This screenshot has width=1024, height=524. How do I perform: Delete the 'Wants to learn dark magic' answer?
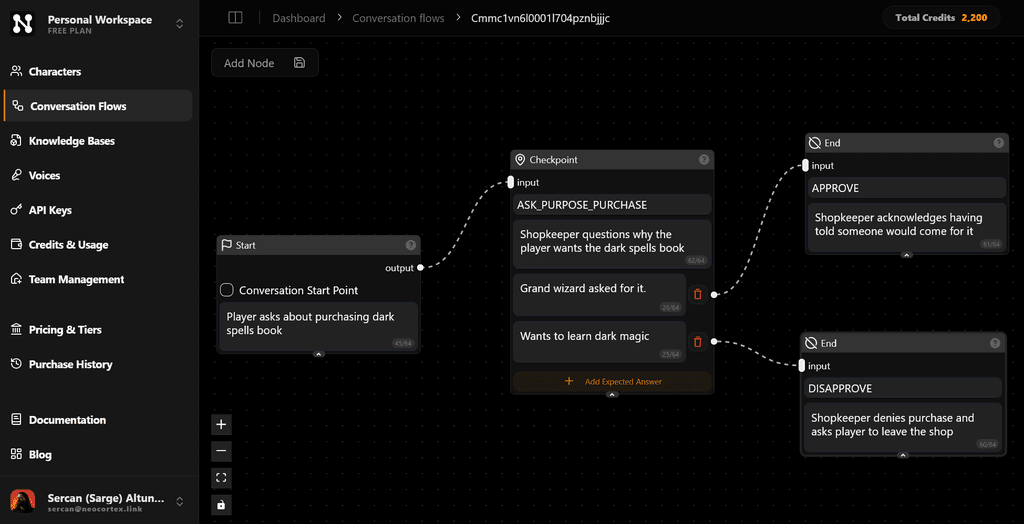tap(697, 341)
